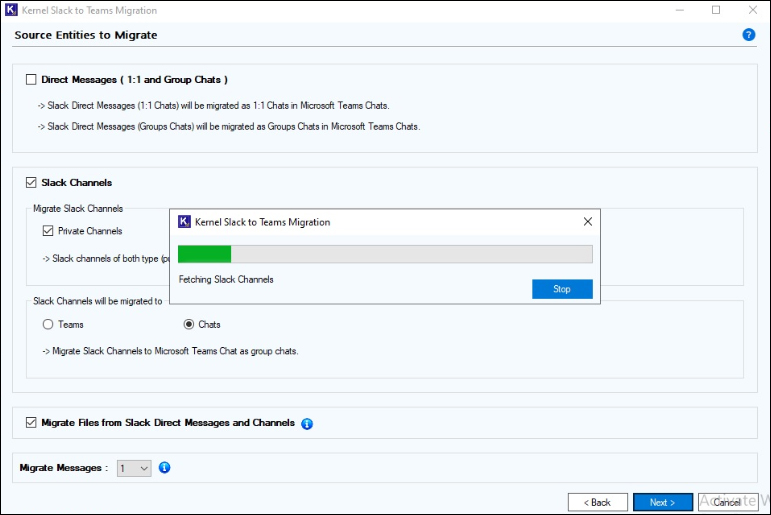Click text about 1:1 Chats migration
Viewport: 771px width, 515px height.
214,106
